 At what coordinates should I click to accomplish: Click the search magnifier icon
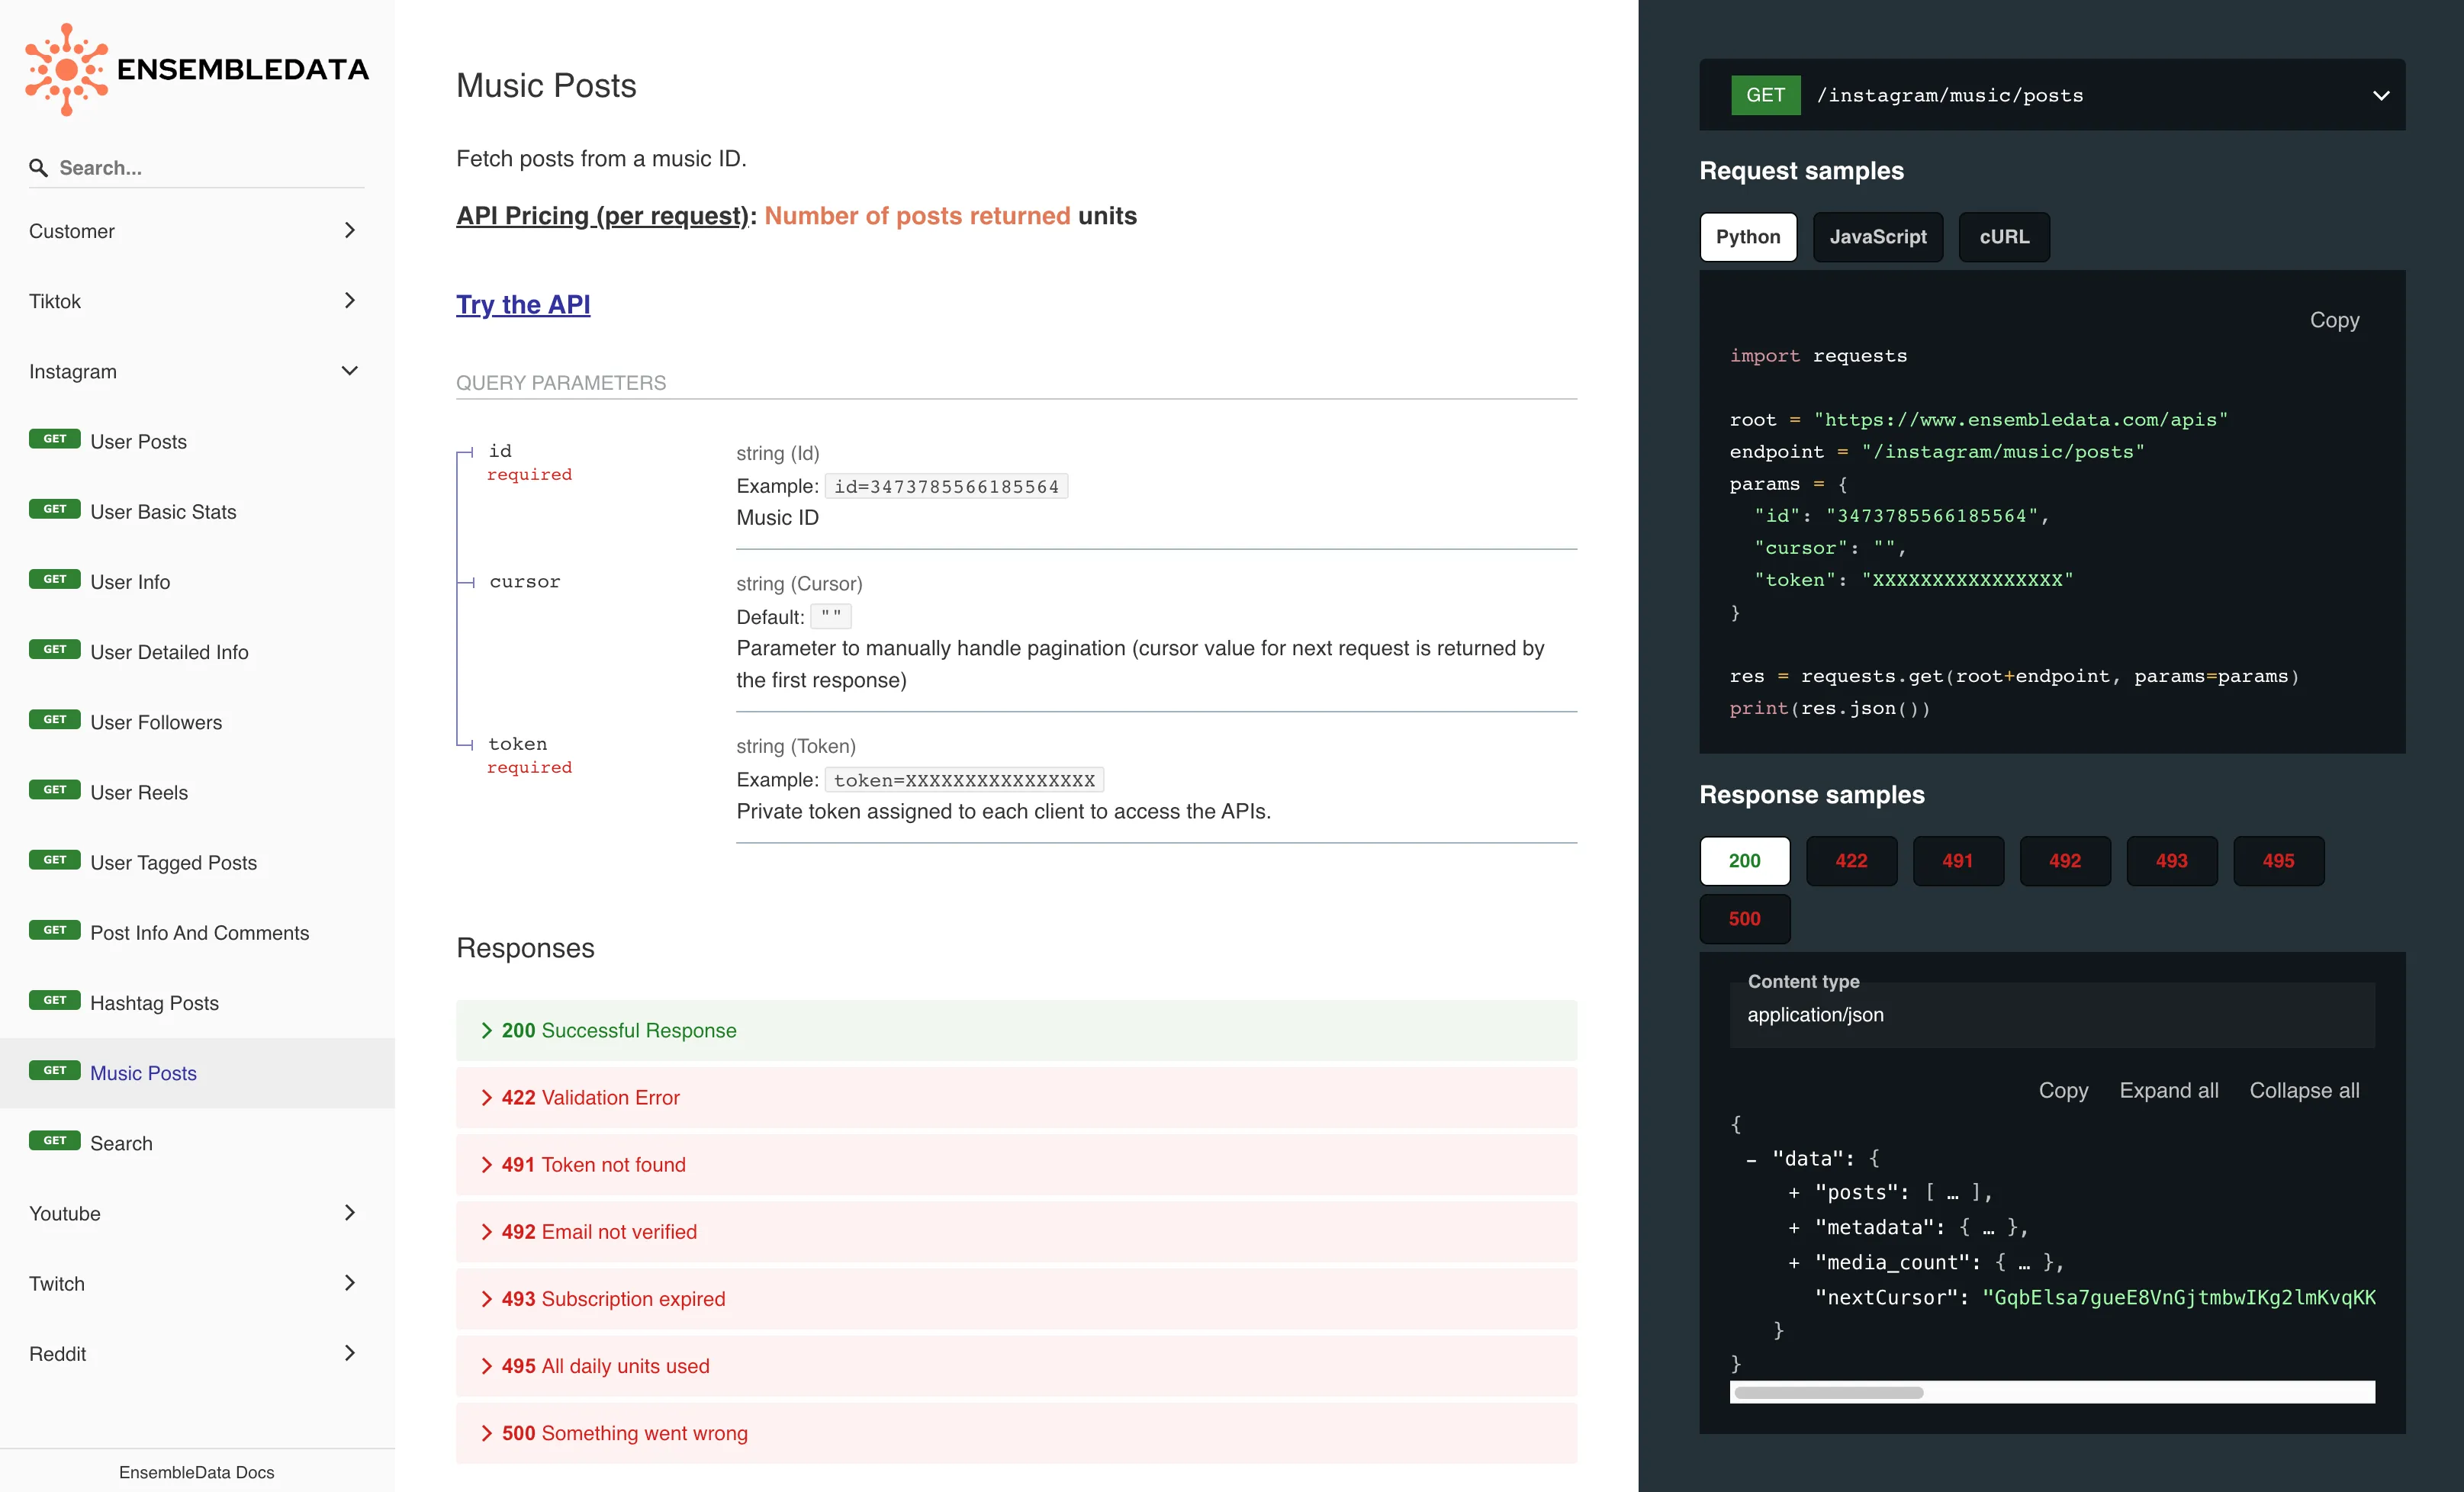[38, 168]
